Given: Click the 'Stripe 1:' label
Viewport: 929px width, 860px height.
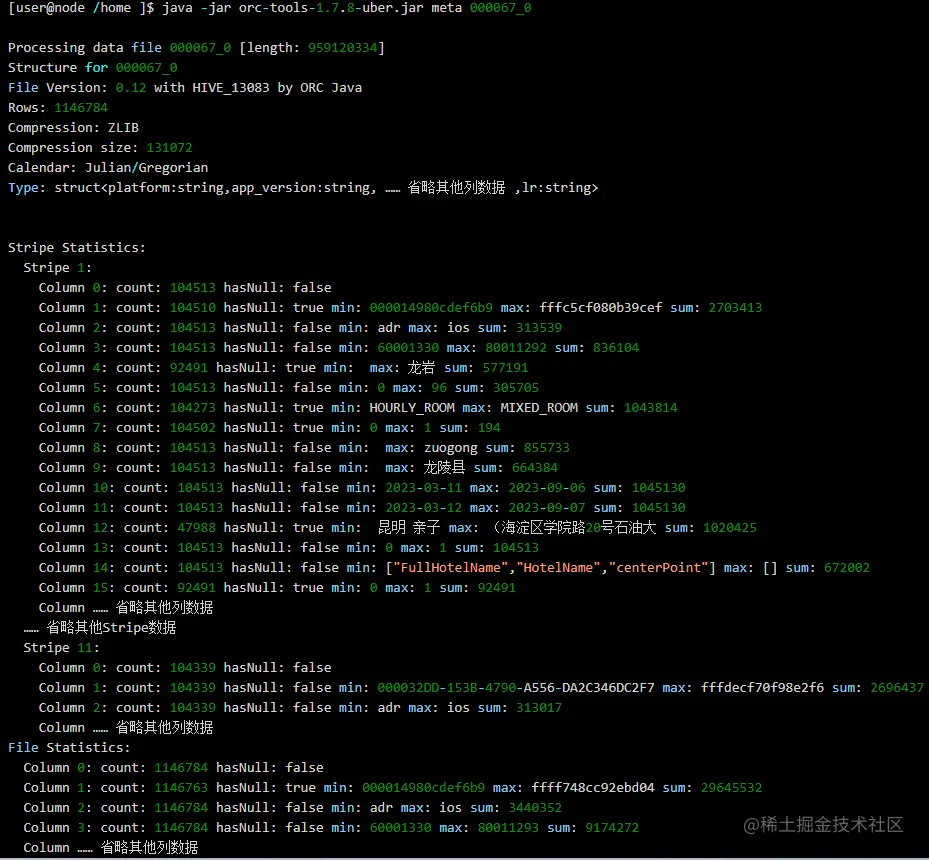Looking at the screenshot, I should (x=57, y=268).
